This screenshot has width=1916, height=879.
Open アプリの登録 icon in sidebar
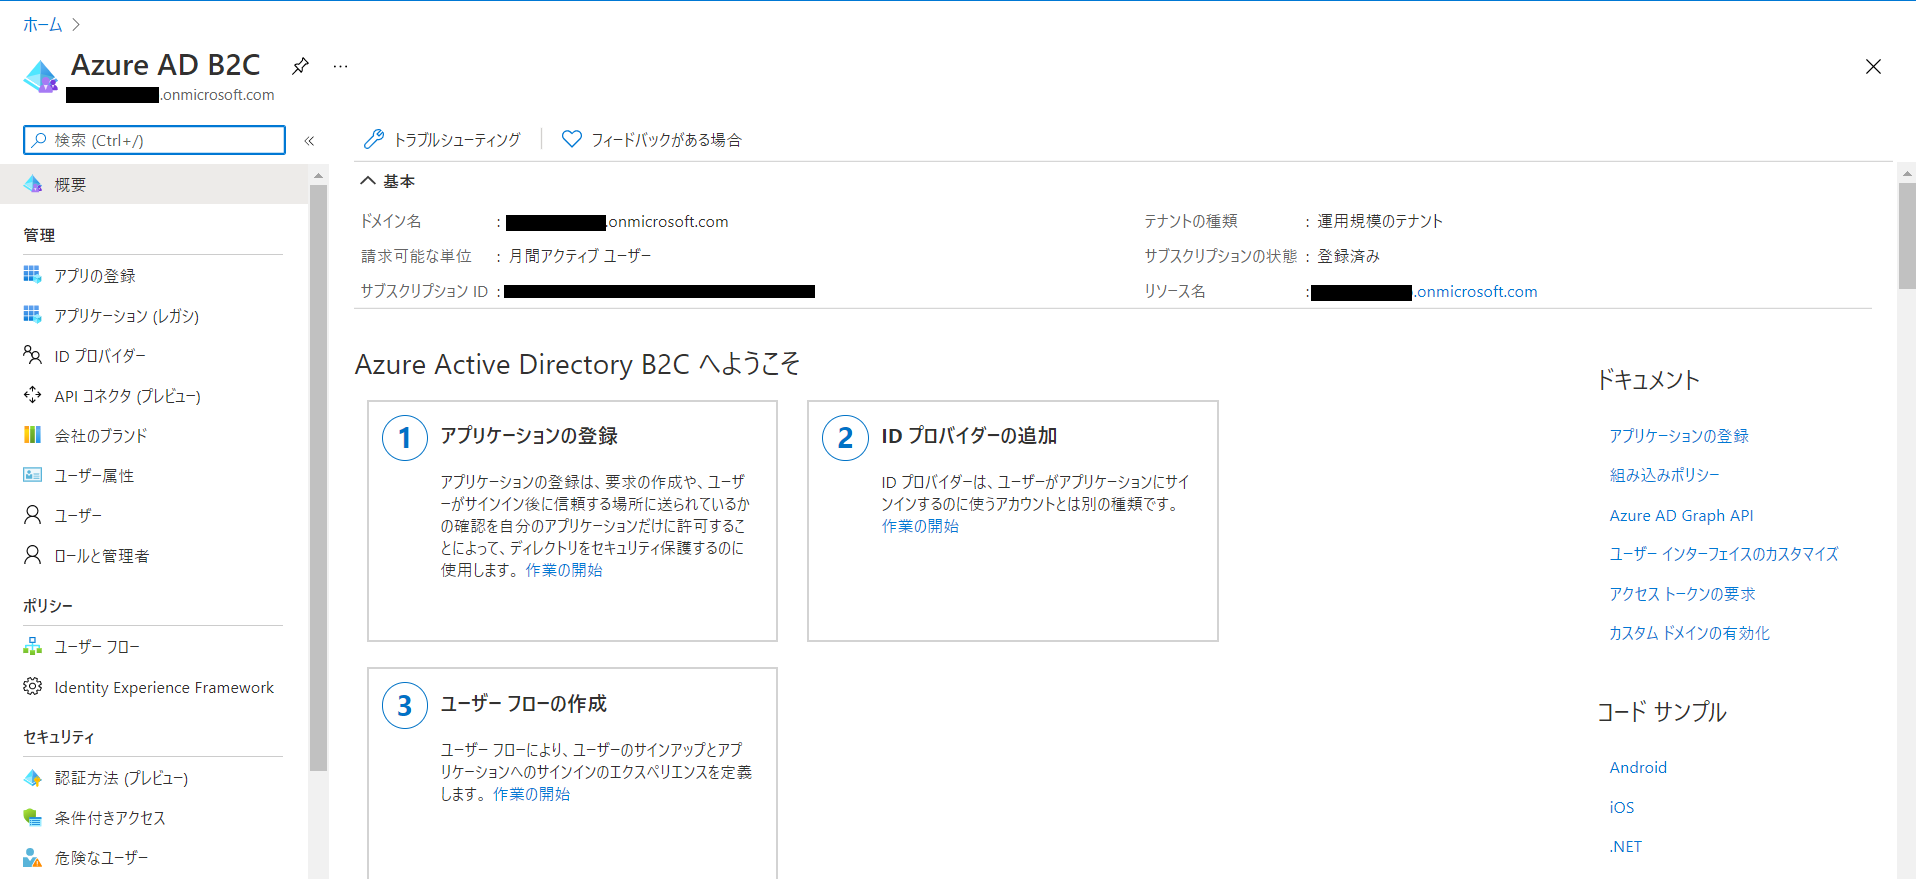pos(33,275)
